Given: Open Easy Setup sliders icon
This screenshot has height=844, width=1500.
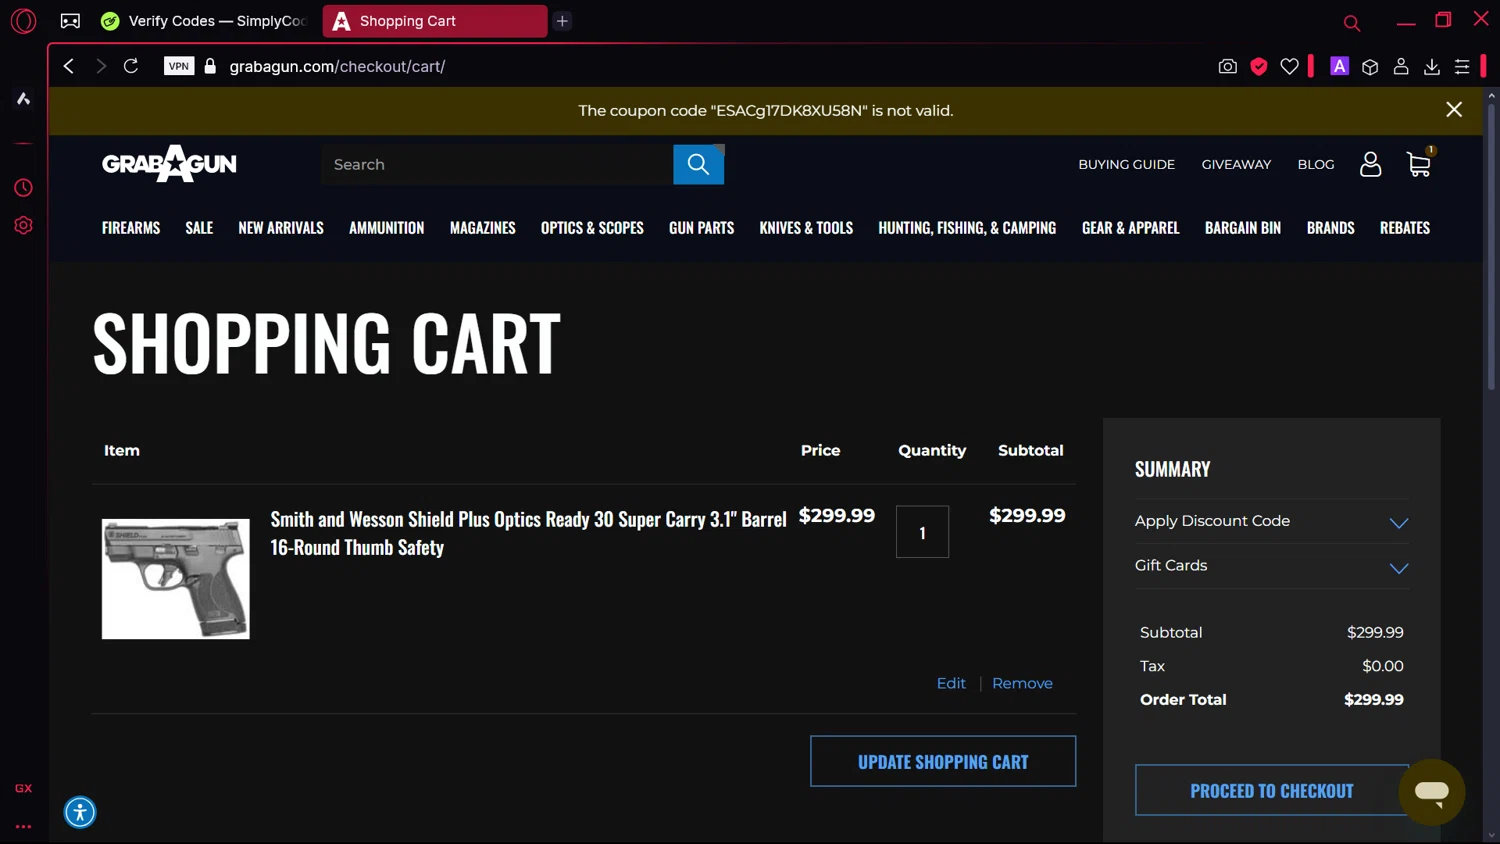Looking at the screenshot, I should point(1462,66).
